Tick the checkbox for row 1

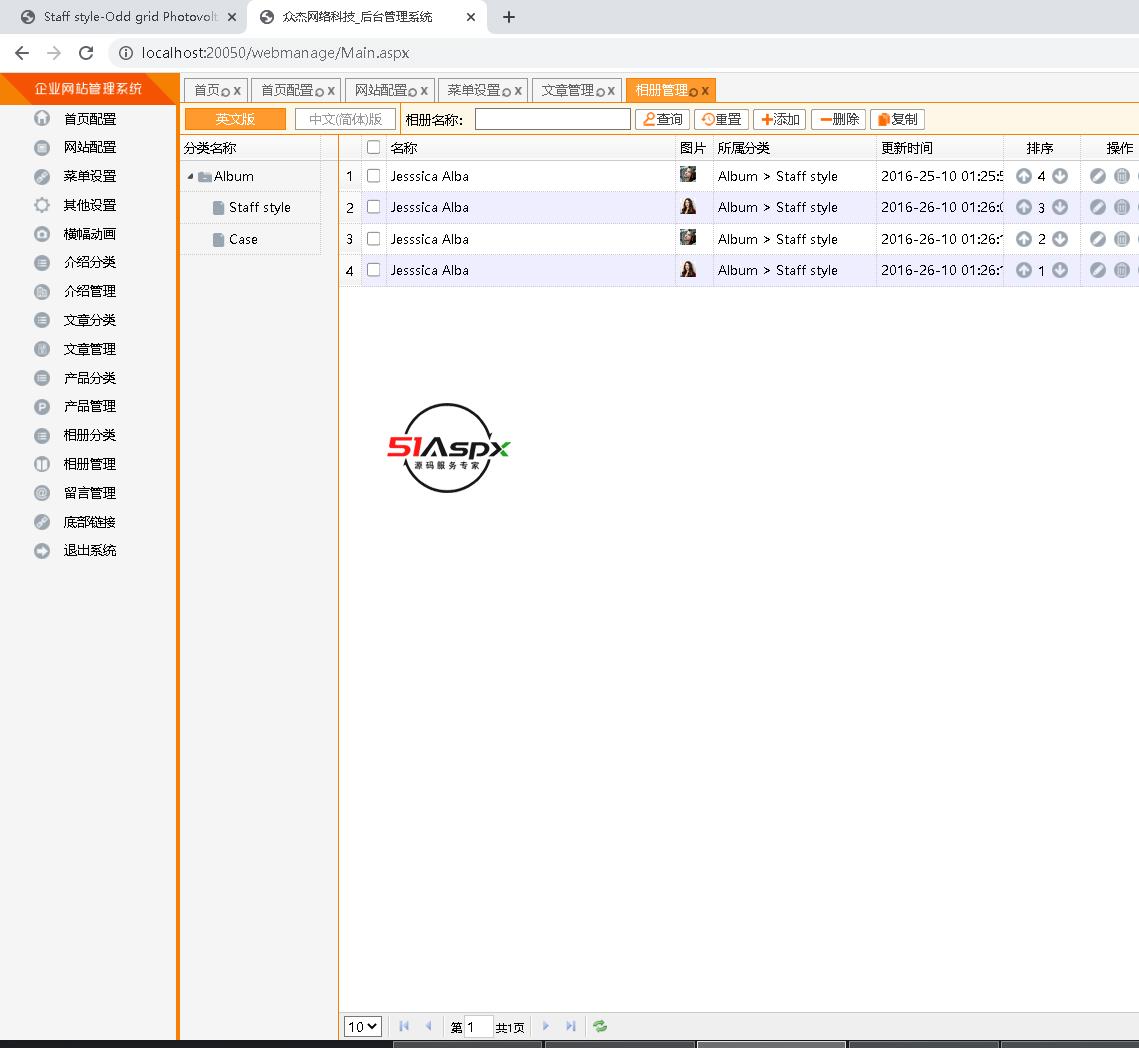tap(374, 176)
